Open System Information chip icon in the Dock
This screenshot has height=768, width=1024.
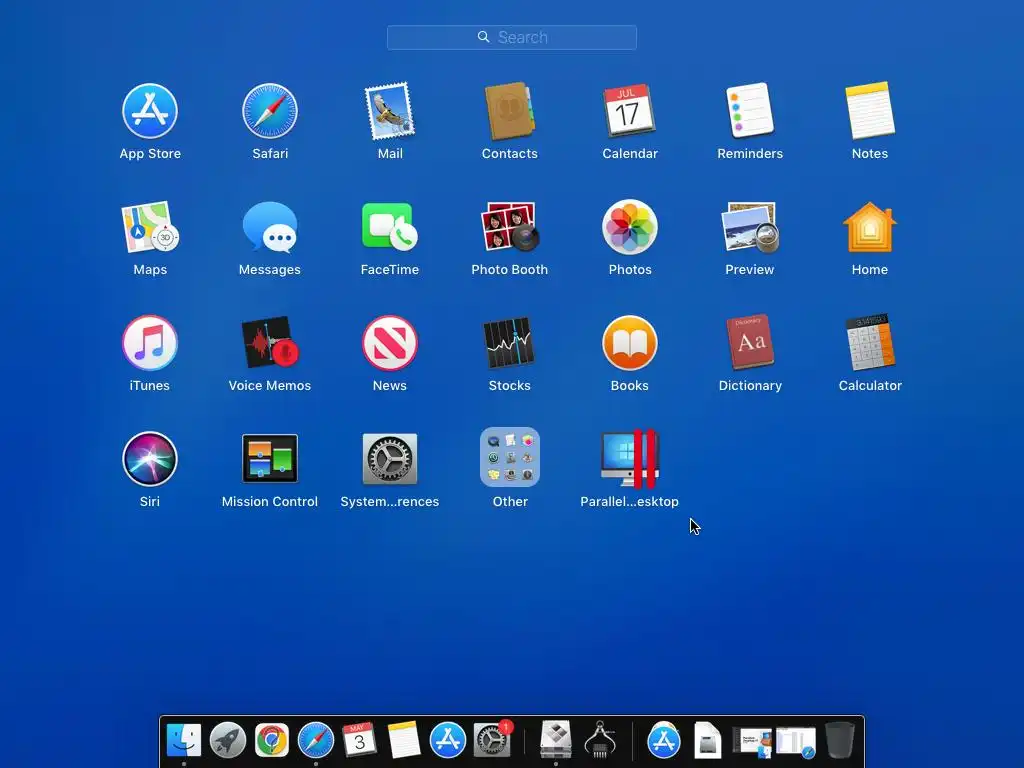pyautogui.click(x=600, y=740)
